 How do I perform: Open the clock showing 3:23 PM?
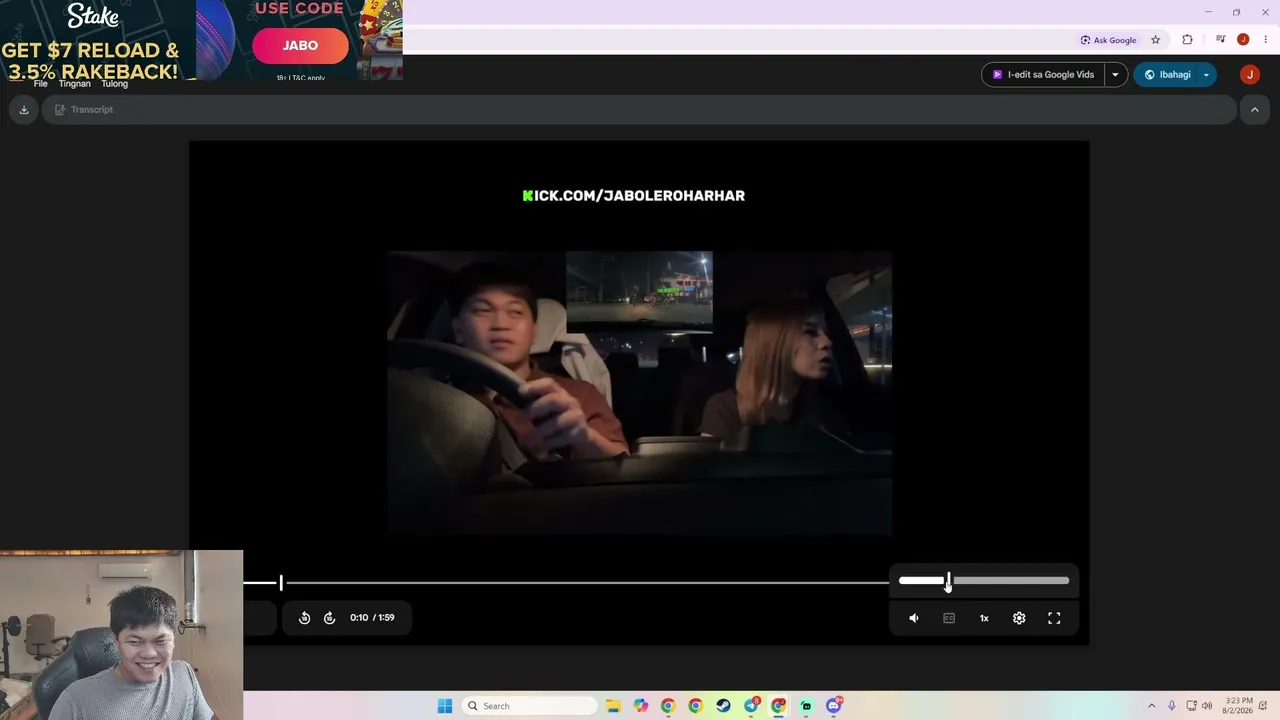[x=1237, y=706]
